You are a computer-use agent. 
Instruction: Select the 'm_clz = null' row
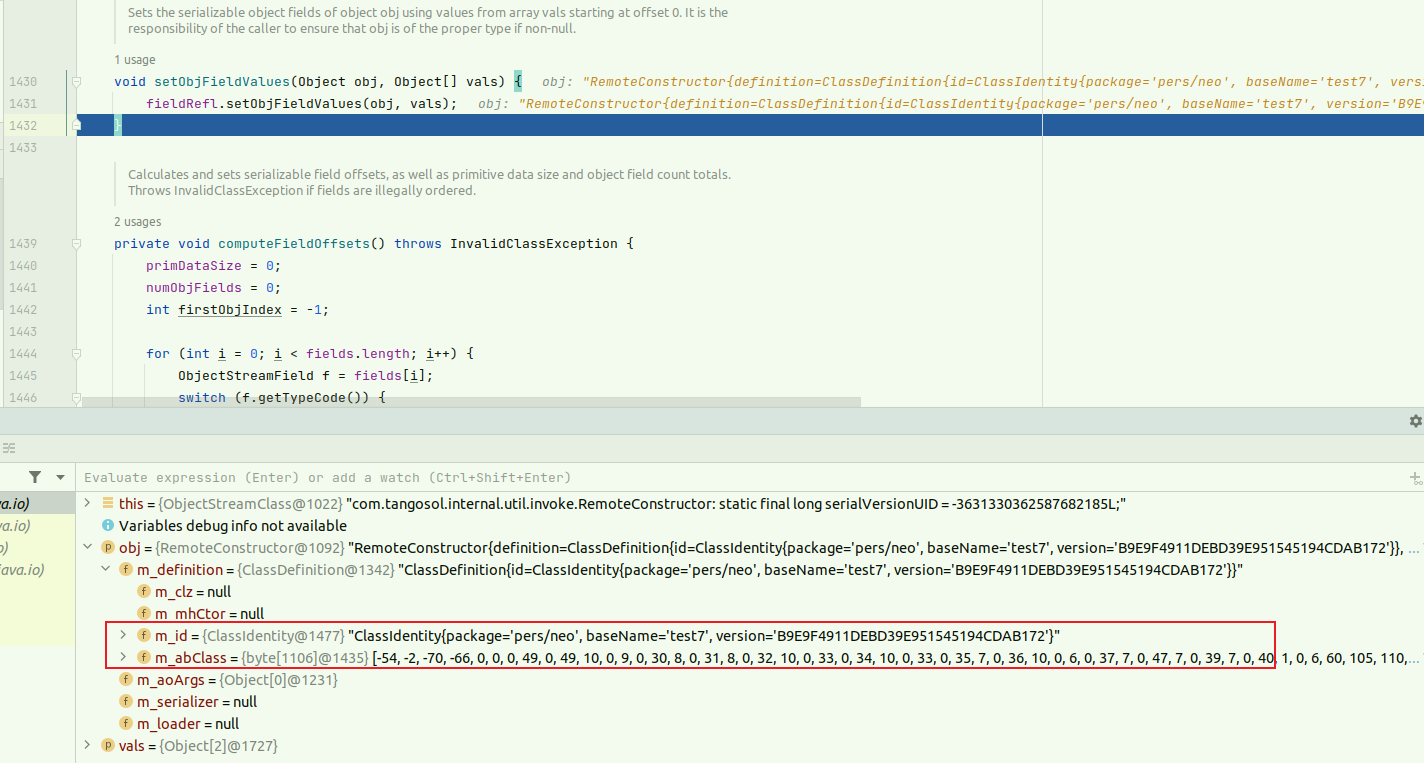tap(750, 591)
